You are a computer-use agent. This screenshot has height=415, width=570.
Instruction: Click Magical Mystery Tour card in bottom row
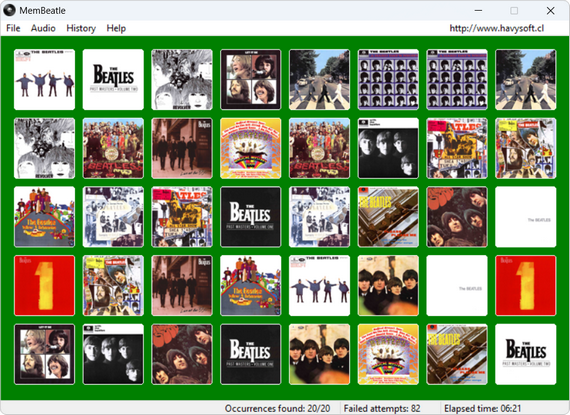388,354
